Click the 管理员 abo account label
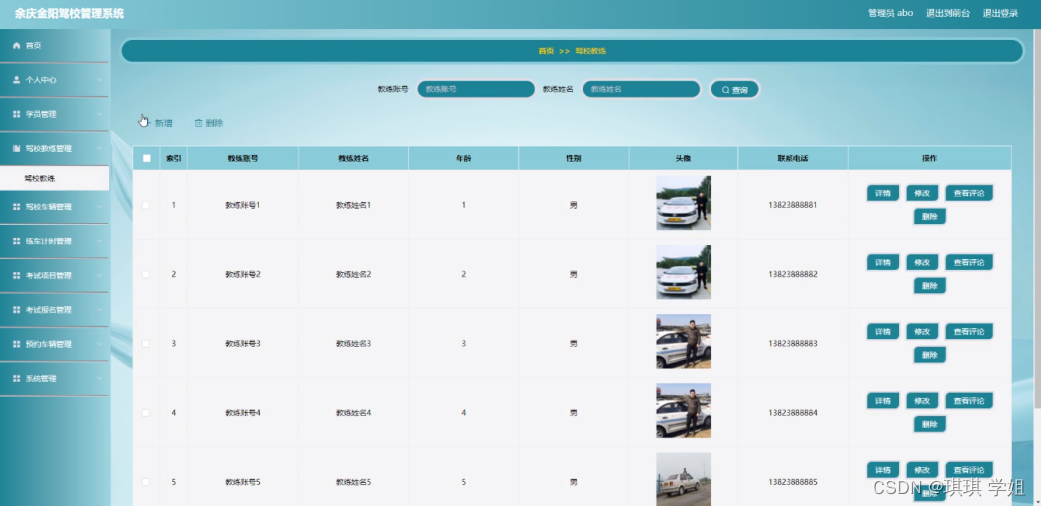Image resolution: width=1041 pixels, height=506 pixels. click(x=890, y=13)
